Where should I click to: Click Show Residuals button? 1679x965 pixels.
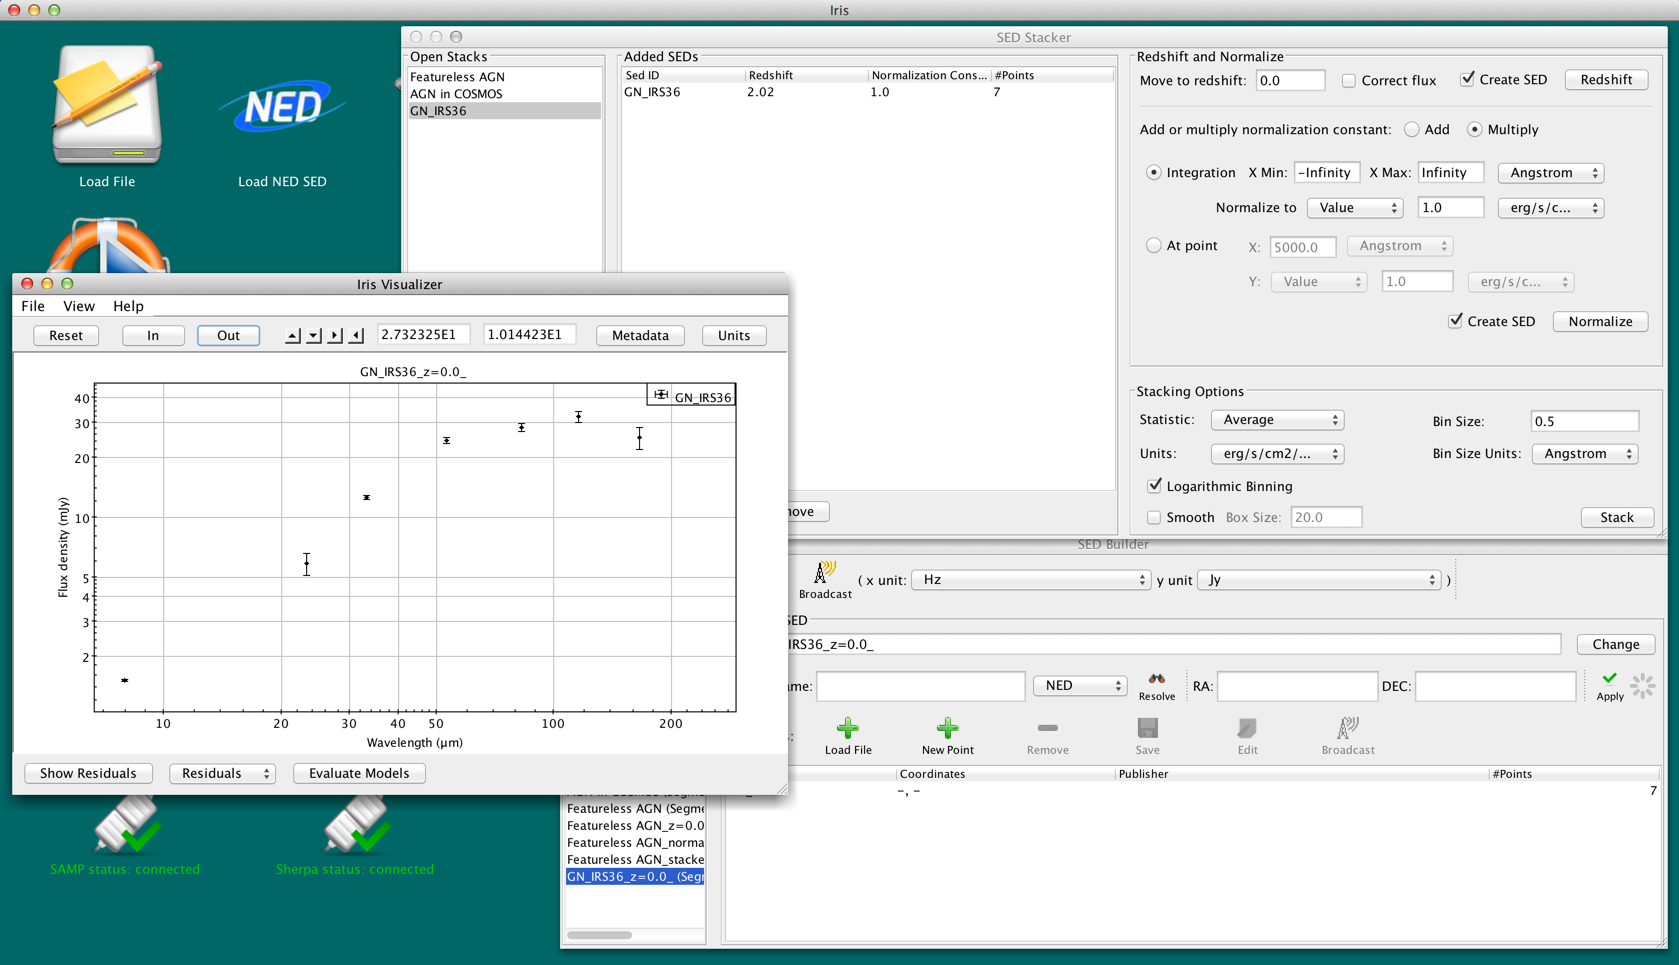click(x=88, y=773)
